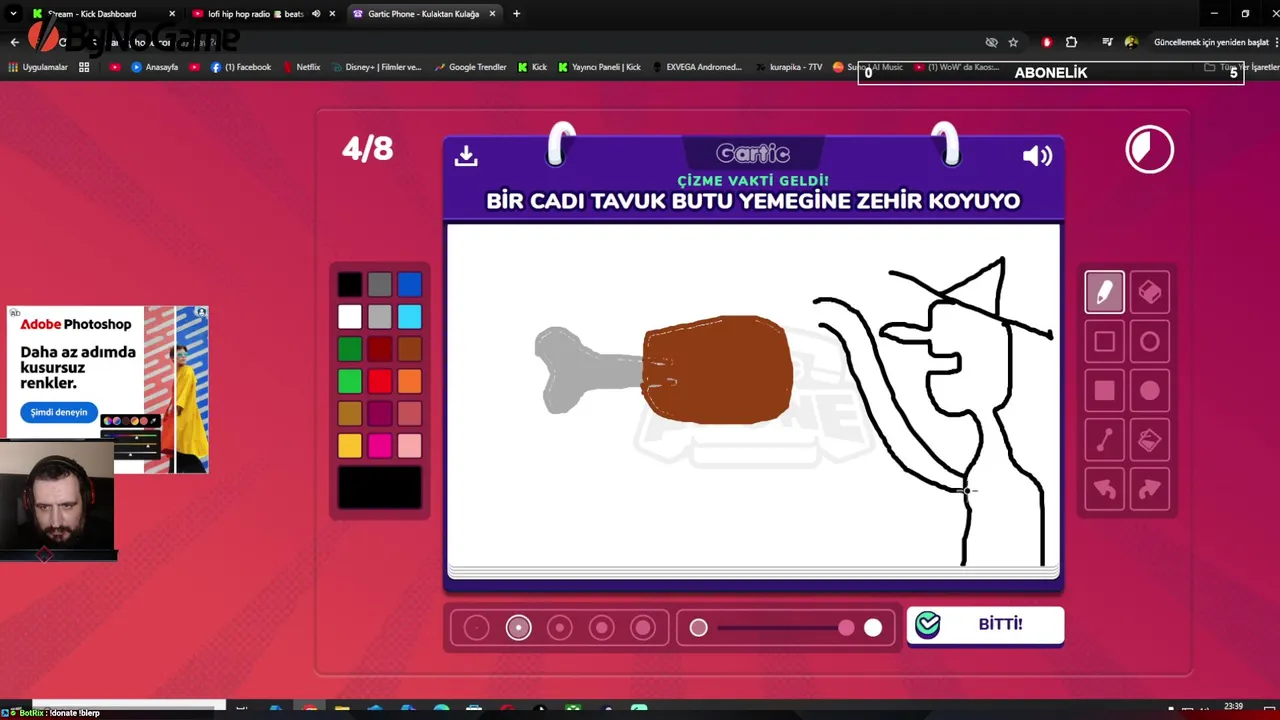This screenshot has height=720, width=1280.
Task: Adjust the opacity slider track
Action: [x=786, y=628]
